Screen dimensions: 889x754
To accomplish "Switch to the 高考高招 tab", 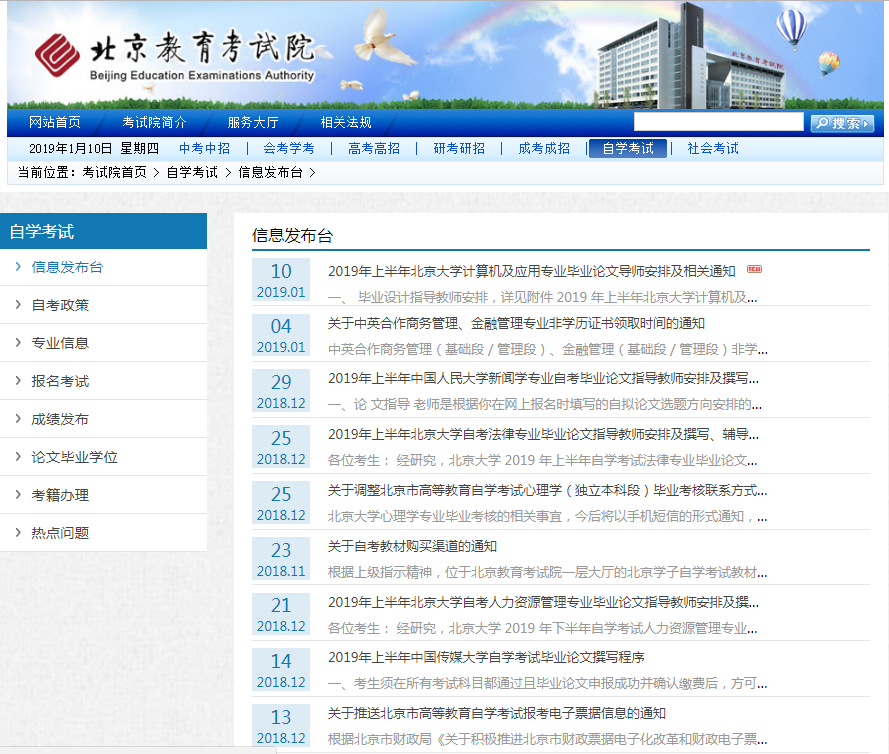I will (374, 148).
